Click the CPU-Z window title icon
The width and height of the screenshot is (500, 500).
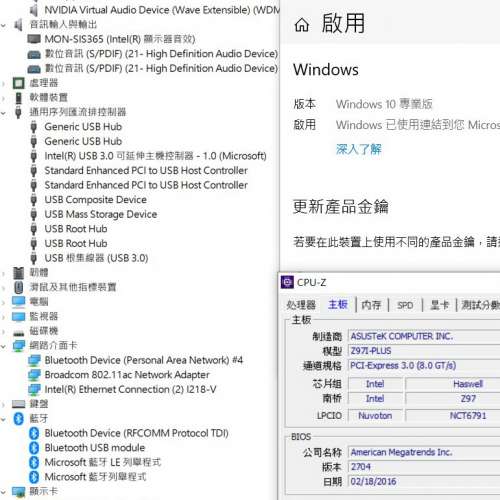(287, 282)
